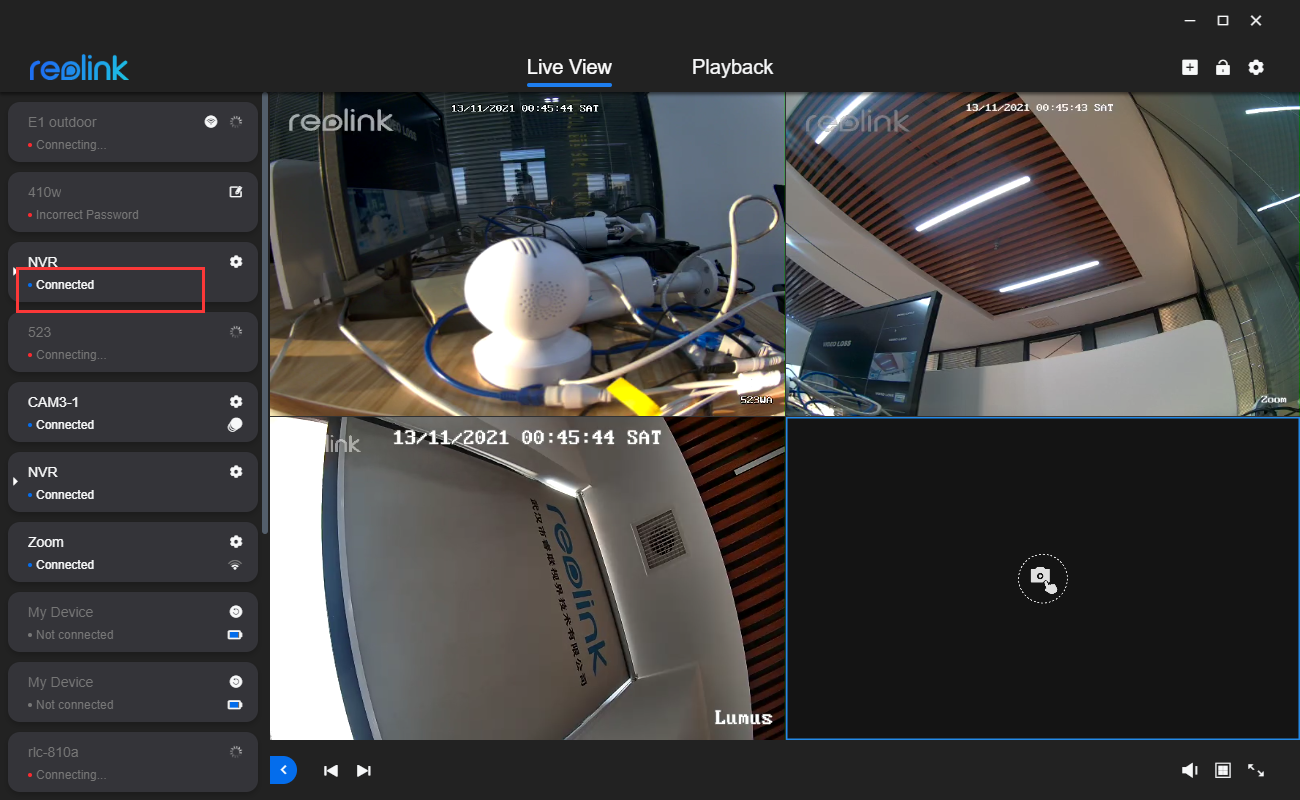
Task: Click Connecting status under E1 outdoor
Action: pos(71,145)
